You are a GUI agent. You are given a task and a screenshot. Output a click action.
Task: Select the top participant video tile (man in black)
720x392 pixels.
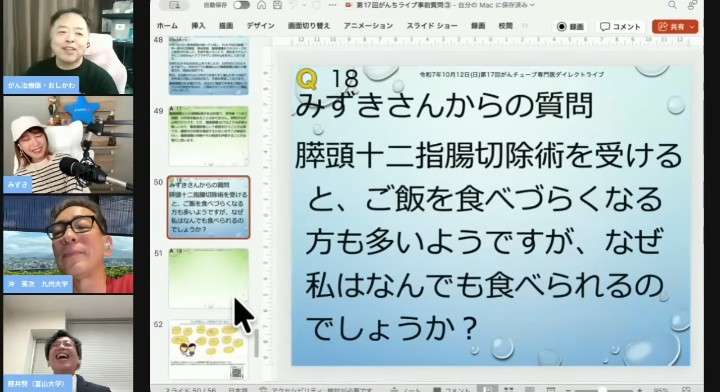click(68, 47)
